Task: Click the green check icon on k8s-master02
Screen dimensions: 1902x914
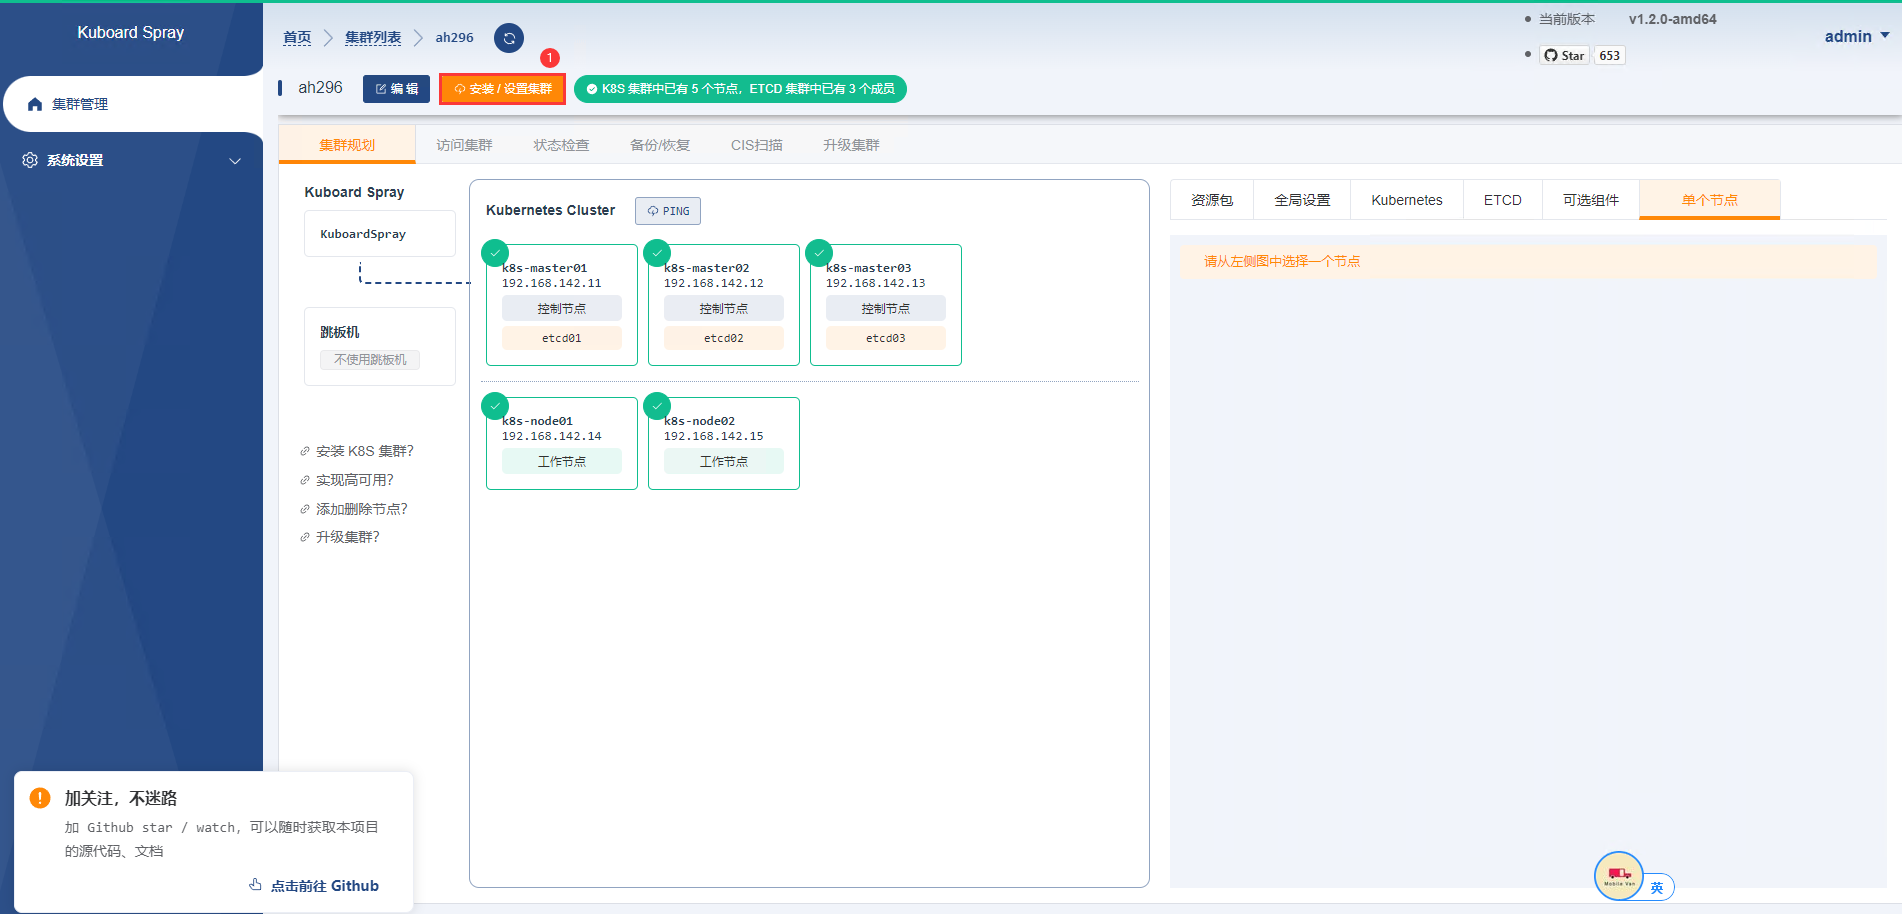Action: (x=657, y=253)
